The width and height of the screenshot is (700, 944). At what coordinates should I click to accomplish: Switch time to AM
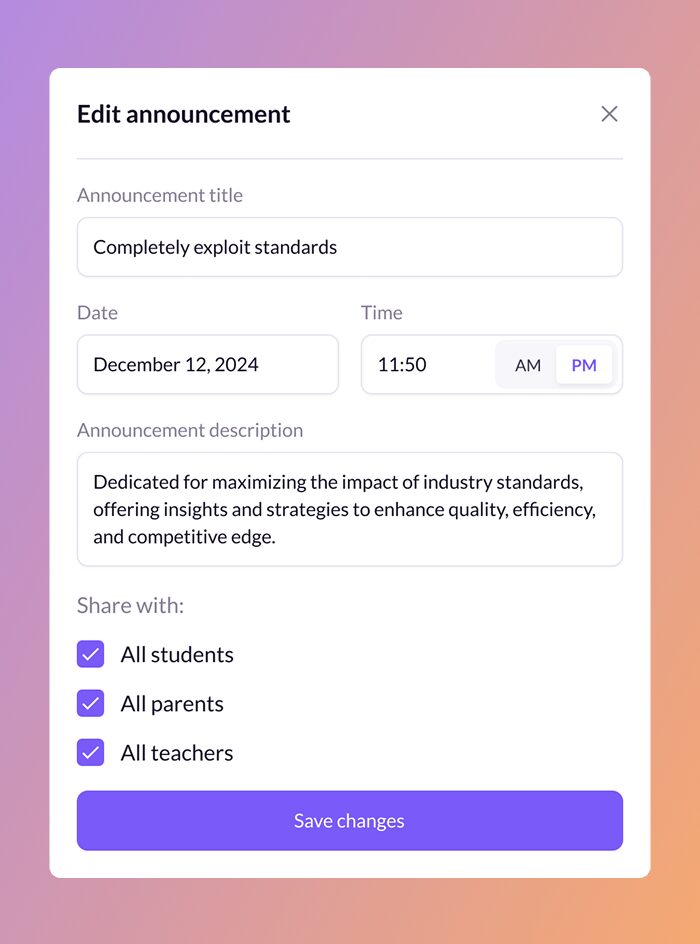coord(527,365)
